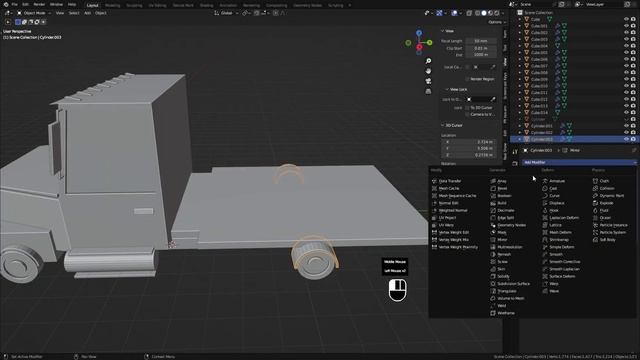Enable the Render Region checkbox
The width and height of the screenshot is (640, 360).
click(x=467, y=79)
